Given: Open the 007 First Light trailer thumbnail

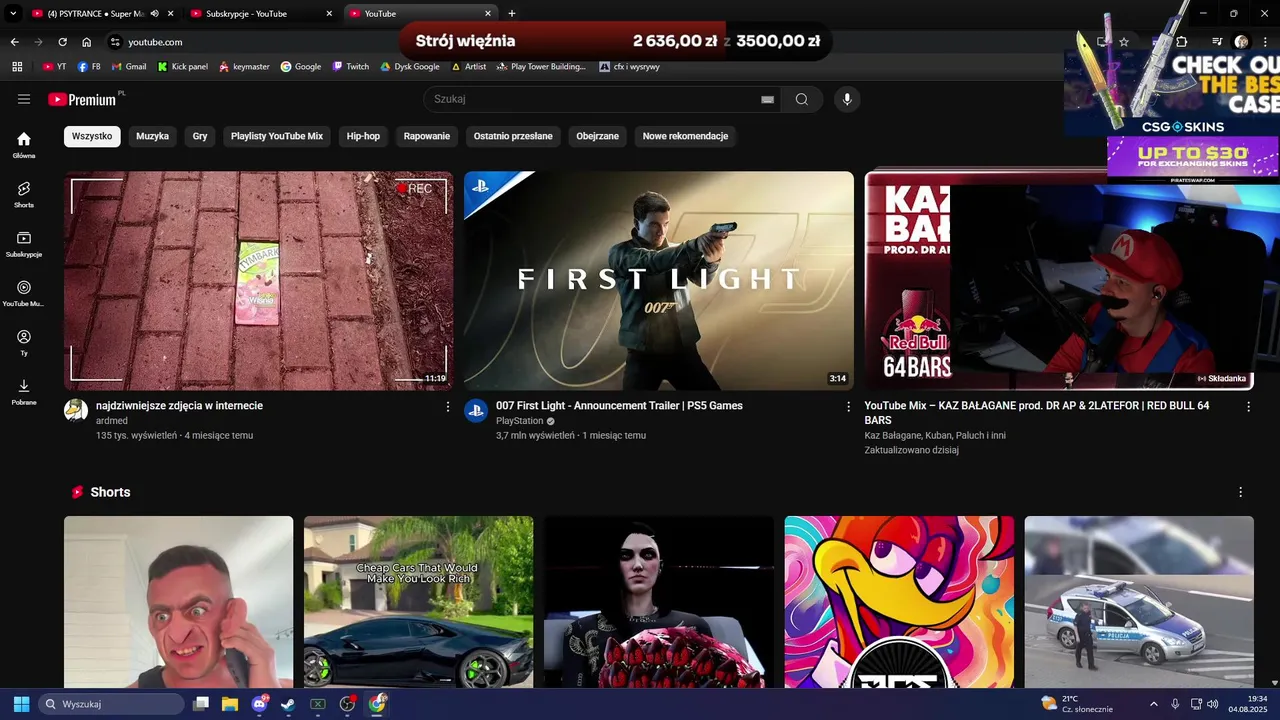Looking at the screenshot, I should 659,280.
